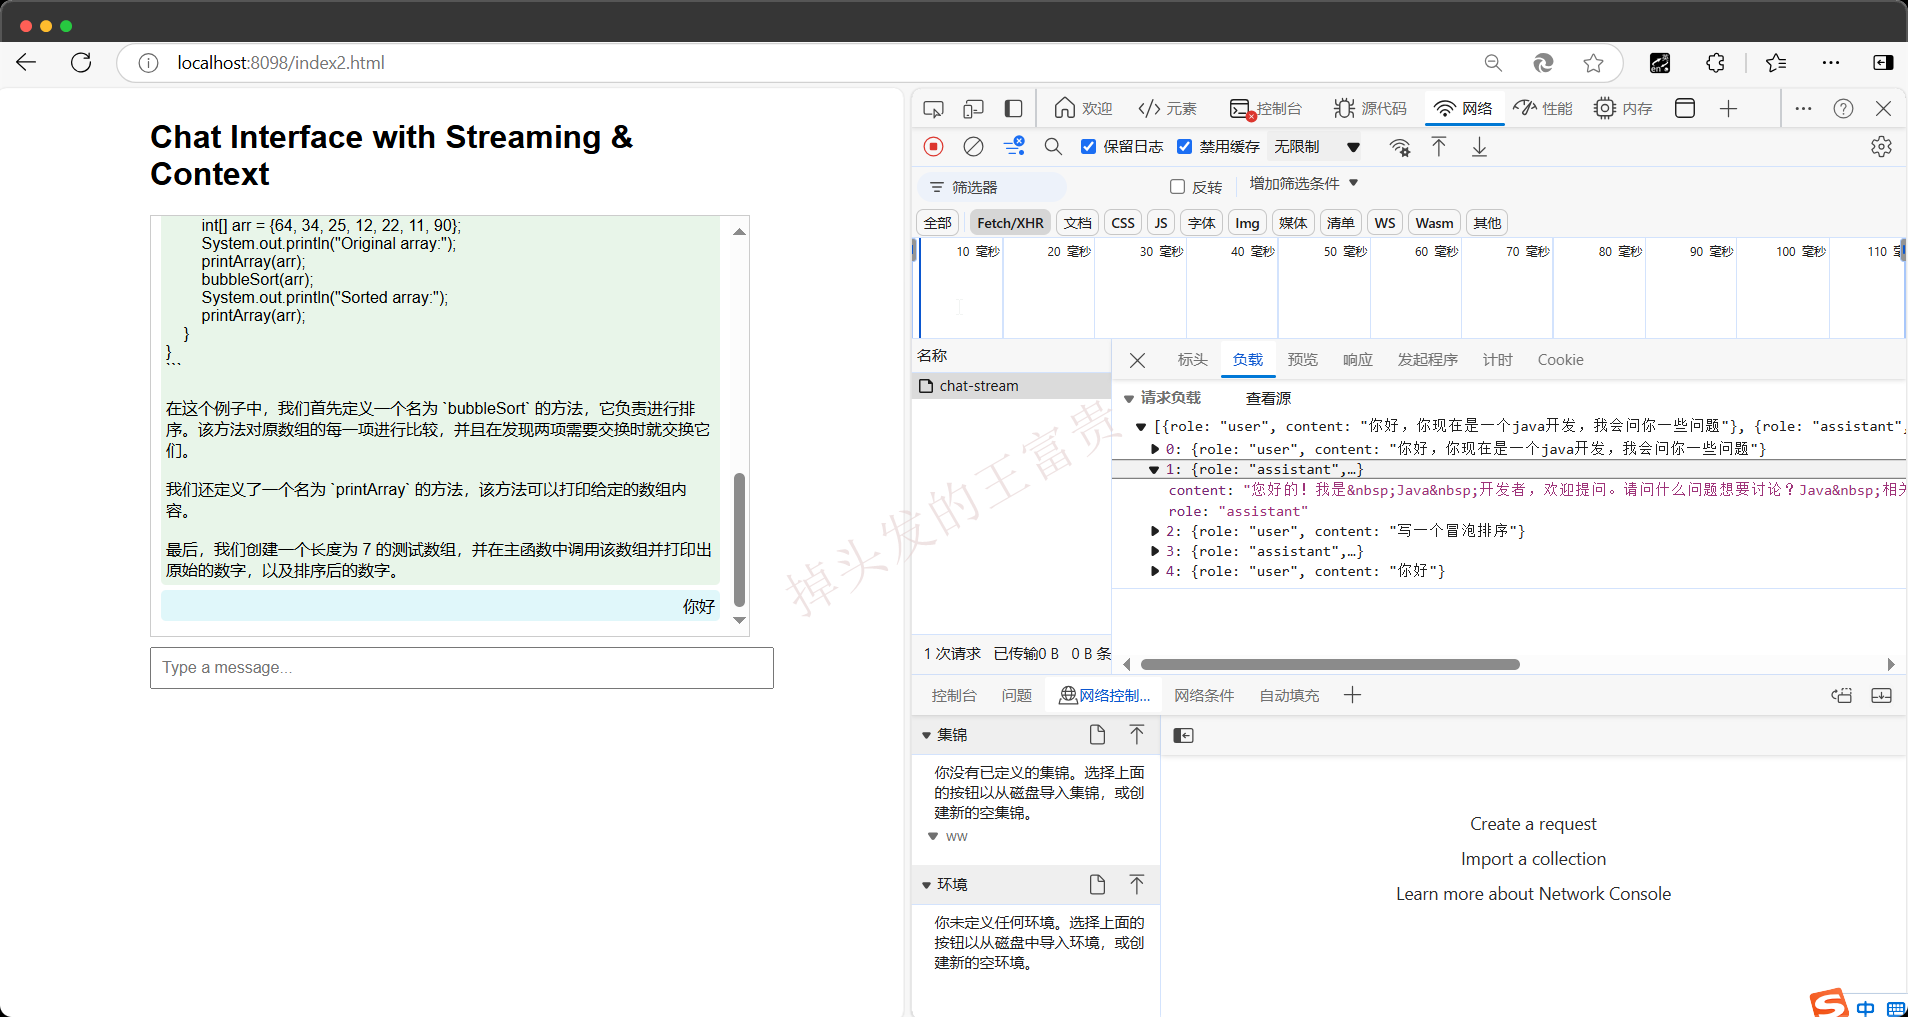
Task: Open the network search magnifier
Action: click(x=1053, y=147)
